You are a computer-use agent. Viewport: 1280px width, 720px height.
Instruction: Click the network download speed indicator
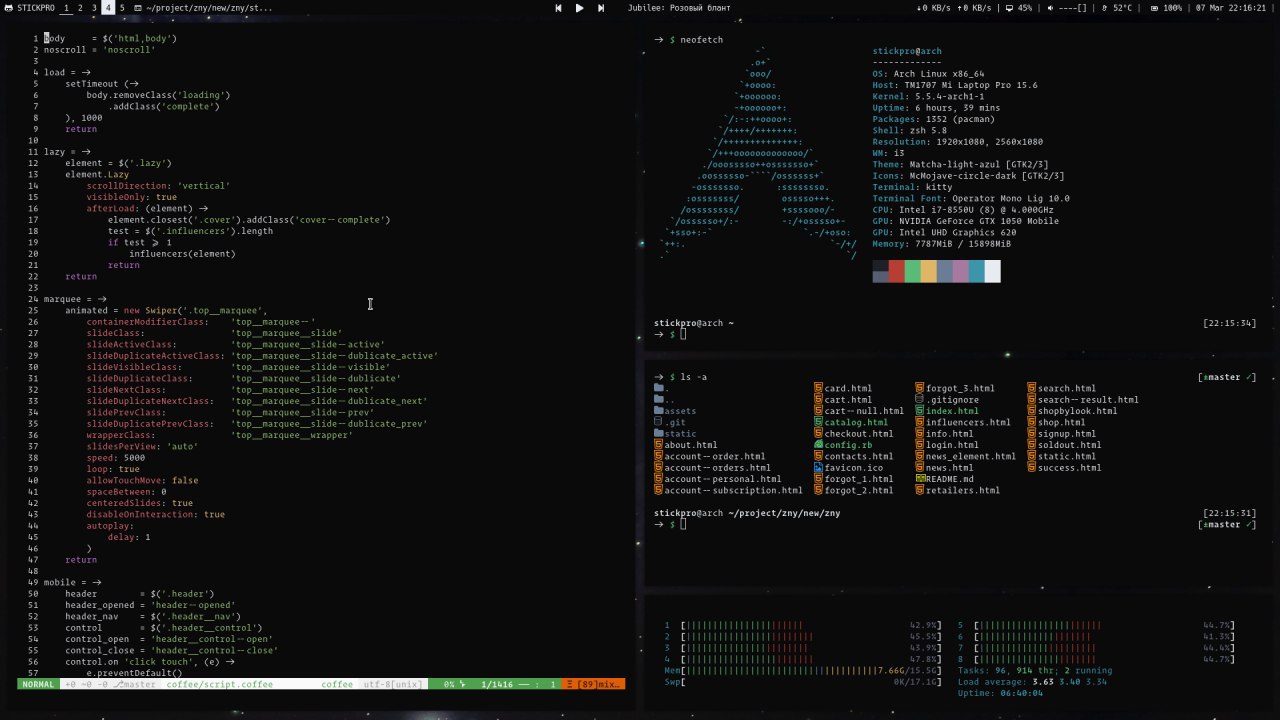click(935, 8)
